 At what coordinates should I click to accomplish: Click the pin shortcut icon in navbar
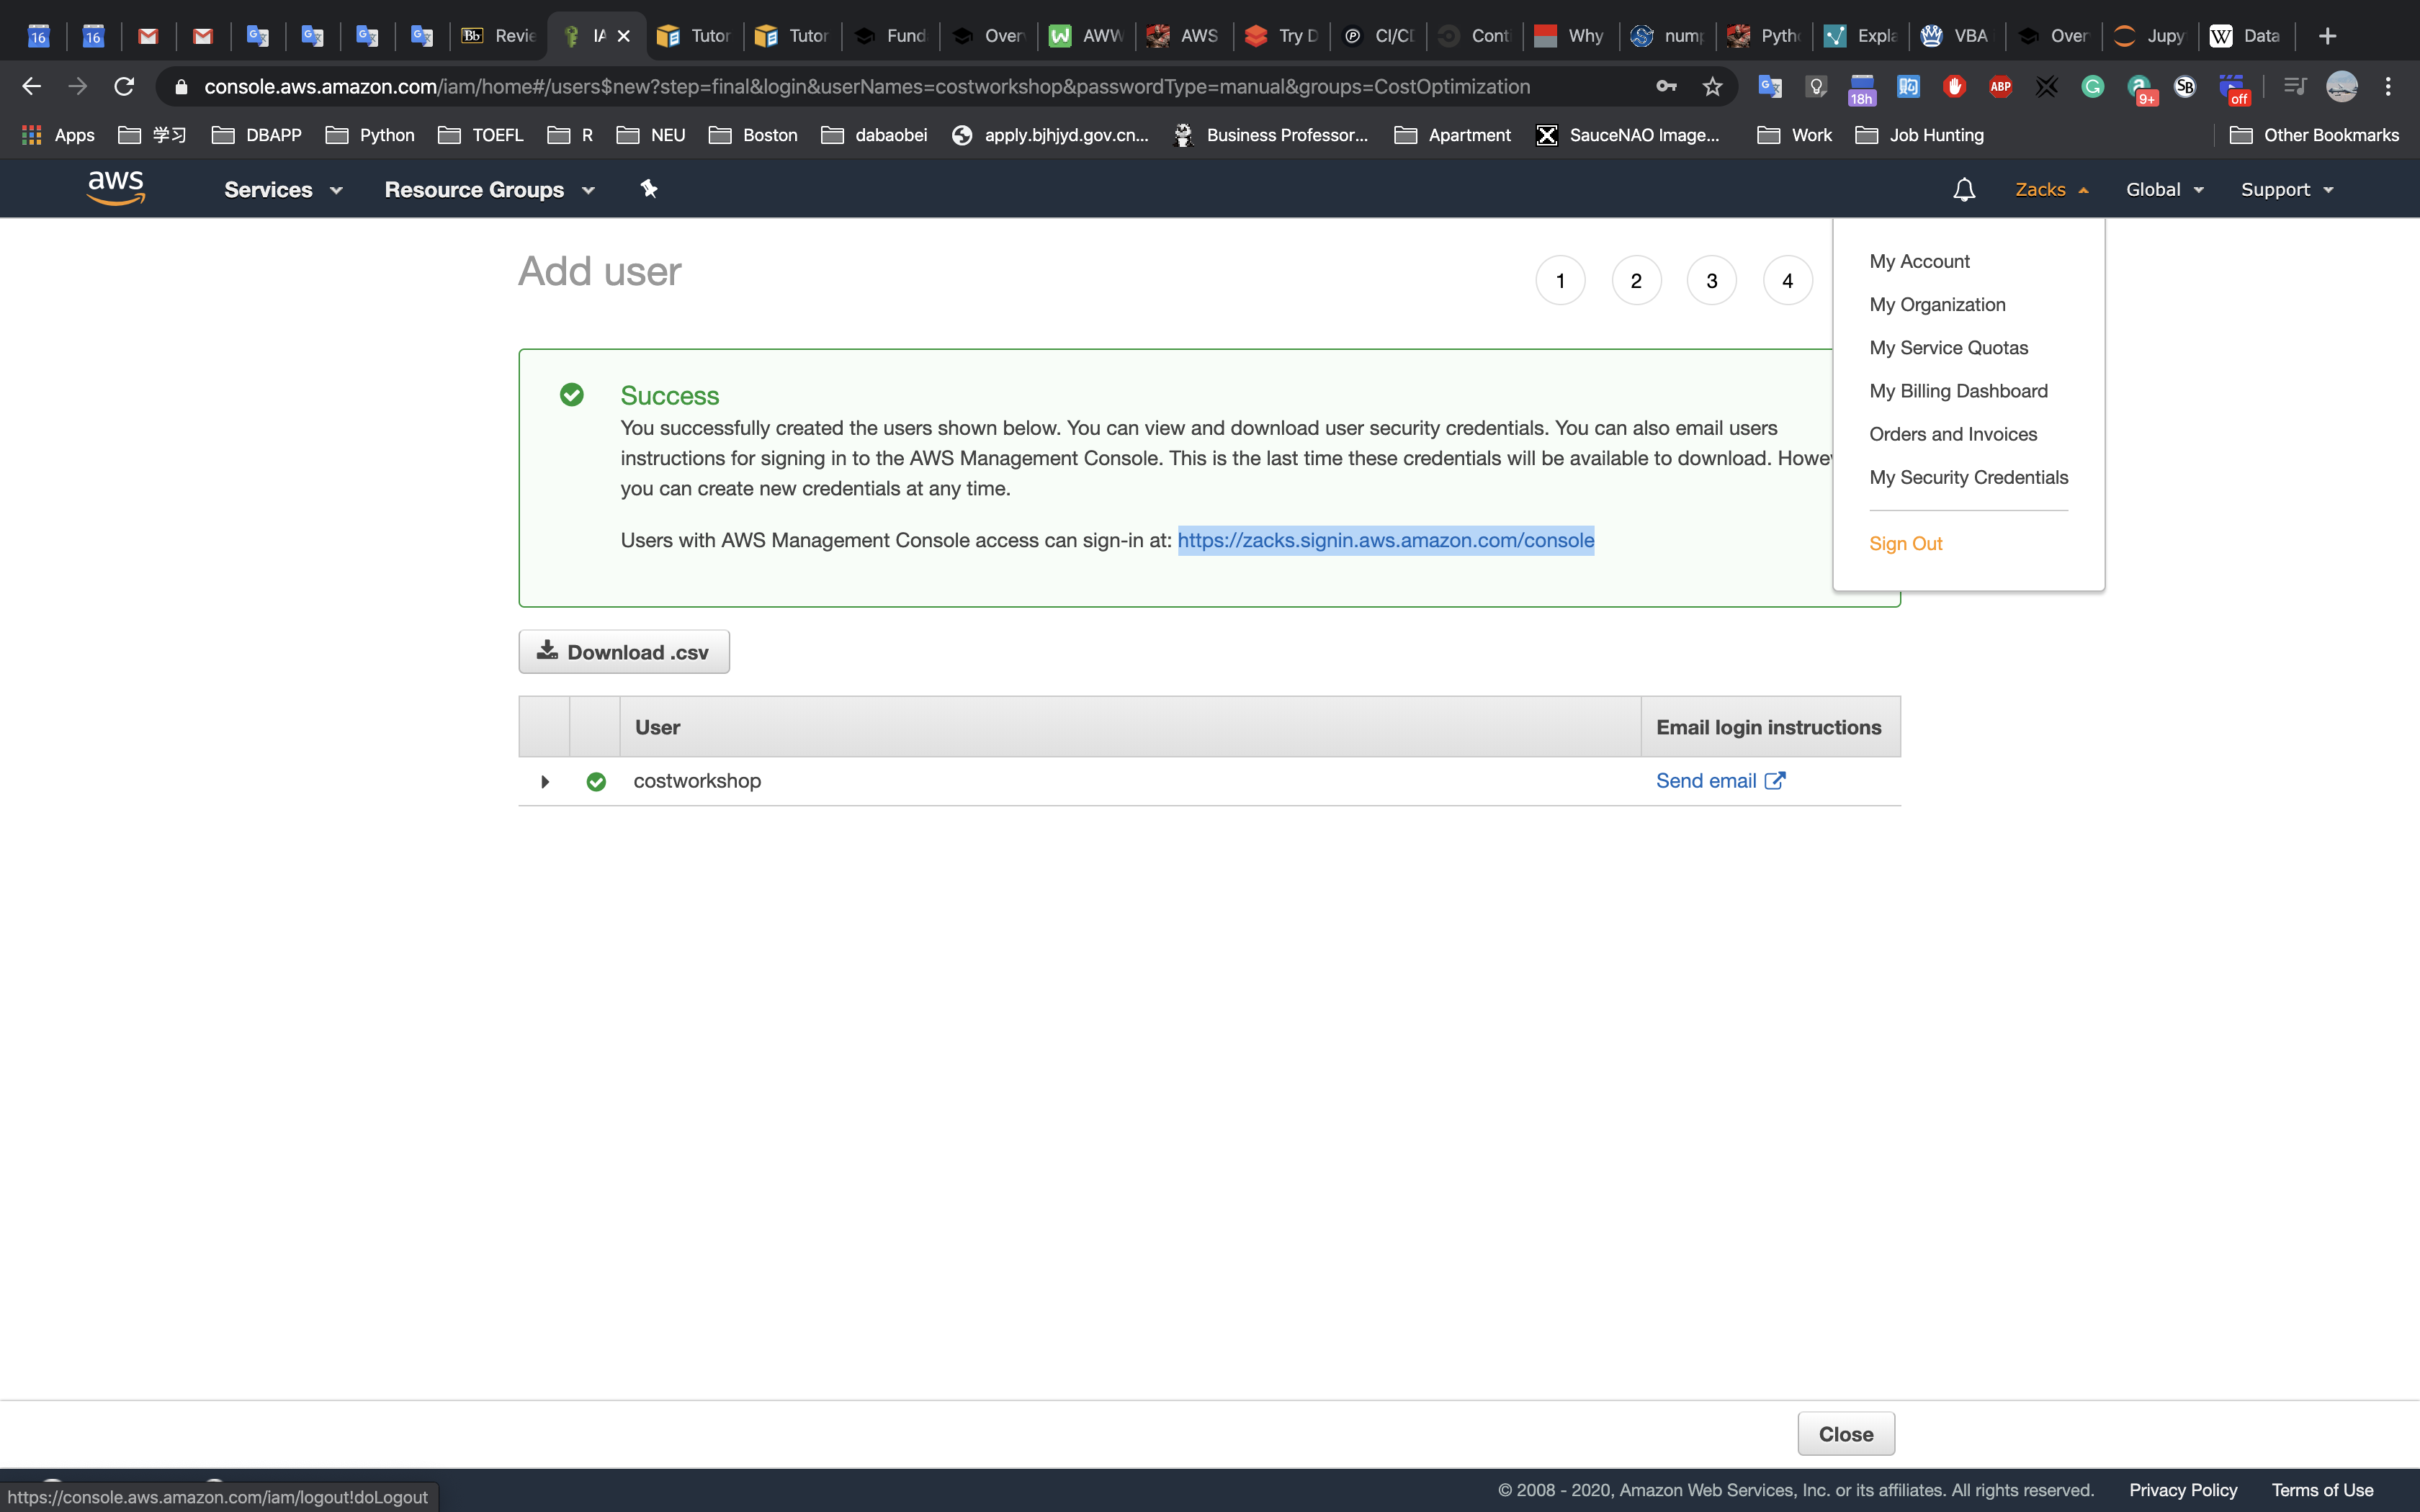click(x=649, y=189)
